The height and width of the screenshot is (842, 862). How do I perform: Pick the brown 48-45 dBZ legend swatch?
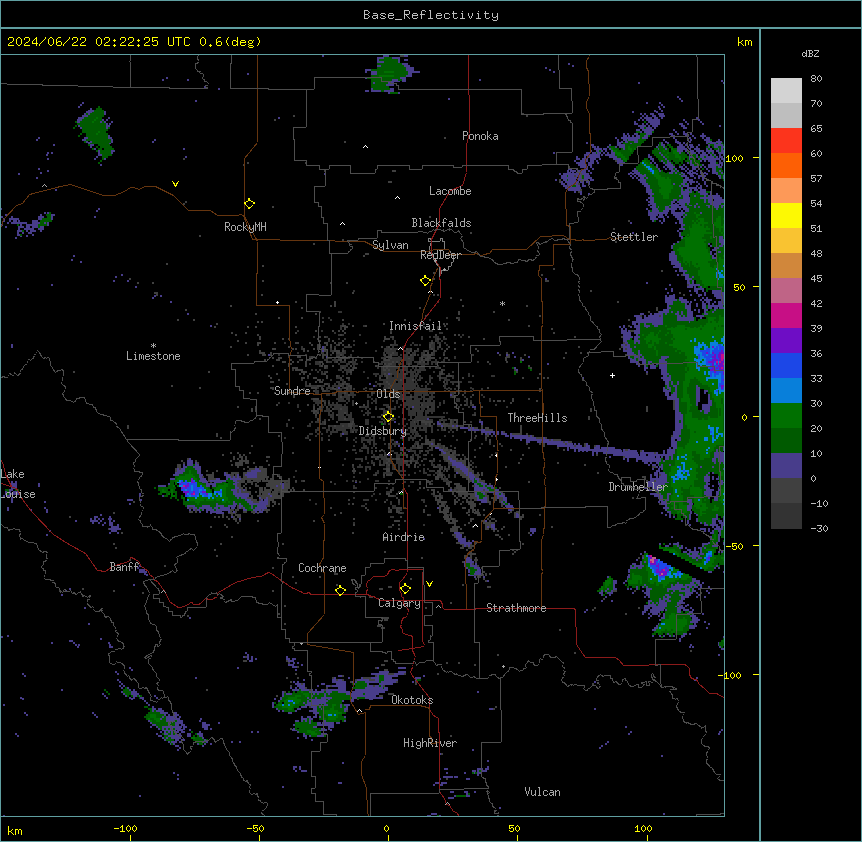coord(786,265)
